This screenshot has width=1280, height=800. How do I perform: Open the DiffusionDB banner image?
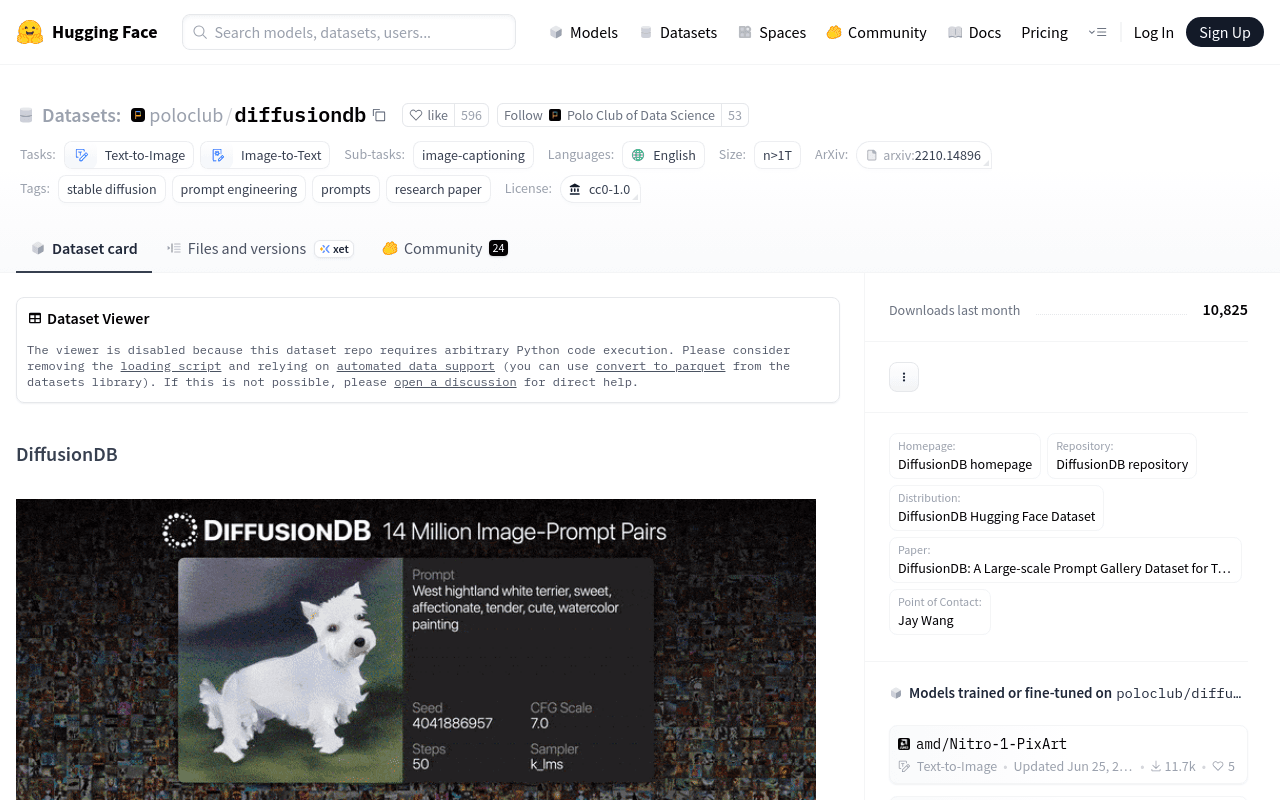coord(416,649)
